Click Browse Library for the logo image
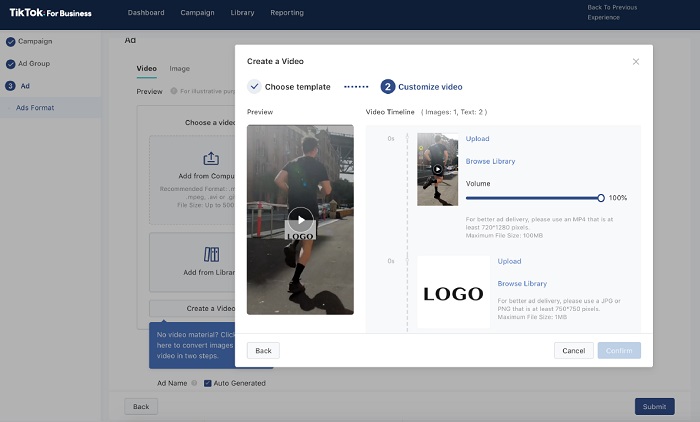 point(522,284)
